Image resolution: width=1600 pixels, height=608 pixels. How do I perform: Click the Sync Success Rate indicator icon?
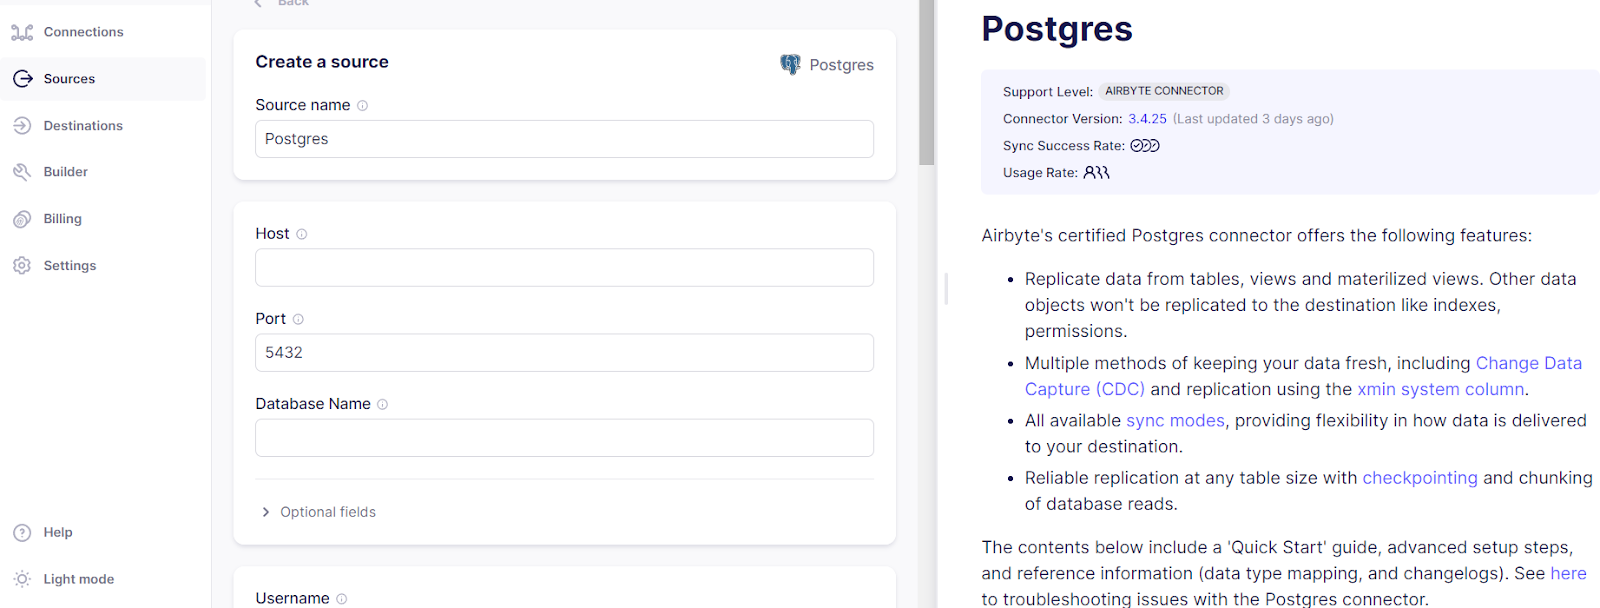(1145, 146)
